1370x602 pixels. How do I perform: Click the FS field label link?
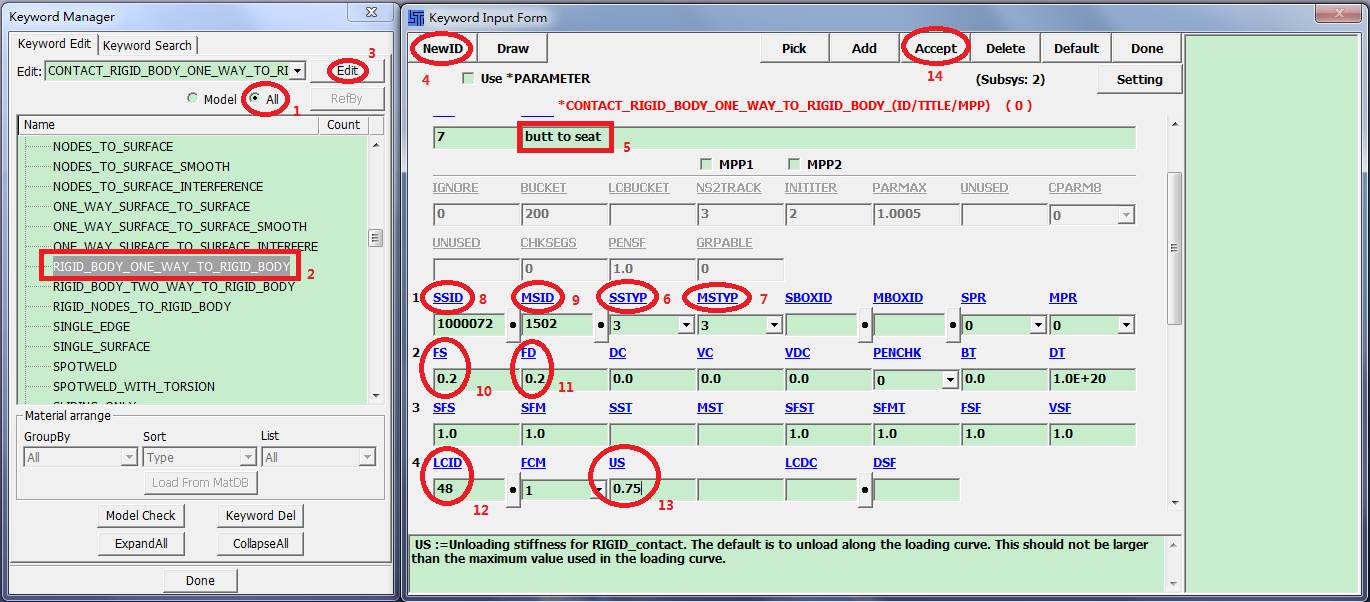[441, 353]
